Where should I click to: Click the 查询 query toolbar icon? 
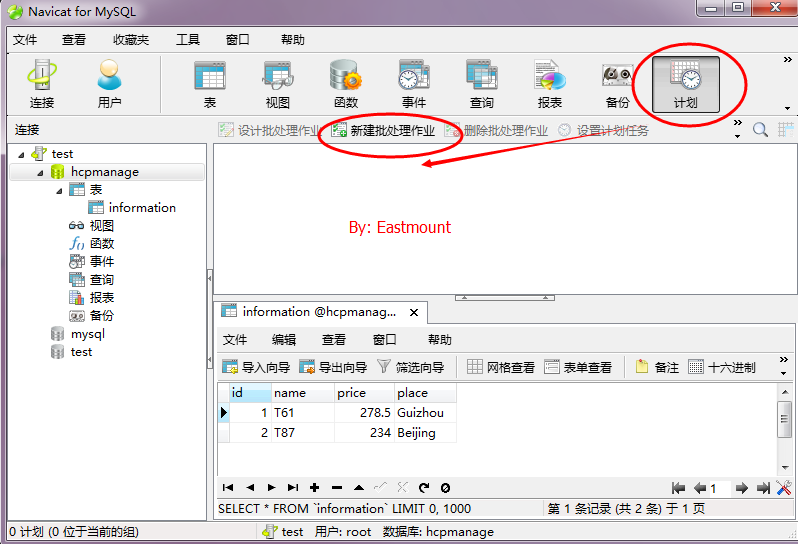click(x=481, y=84)
